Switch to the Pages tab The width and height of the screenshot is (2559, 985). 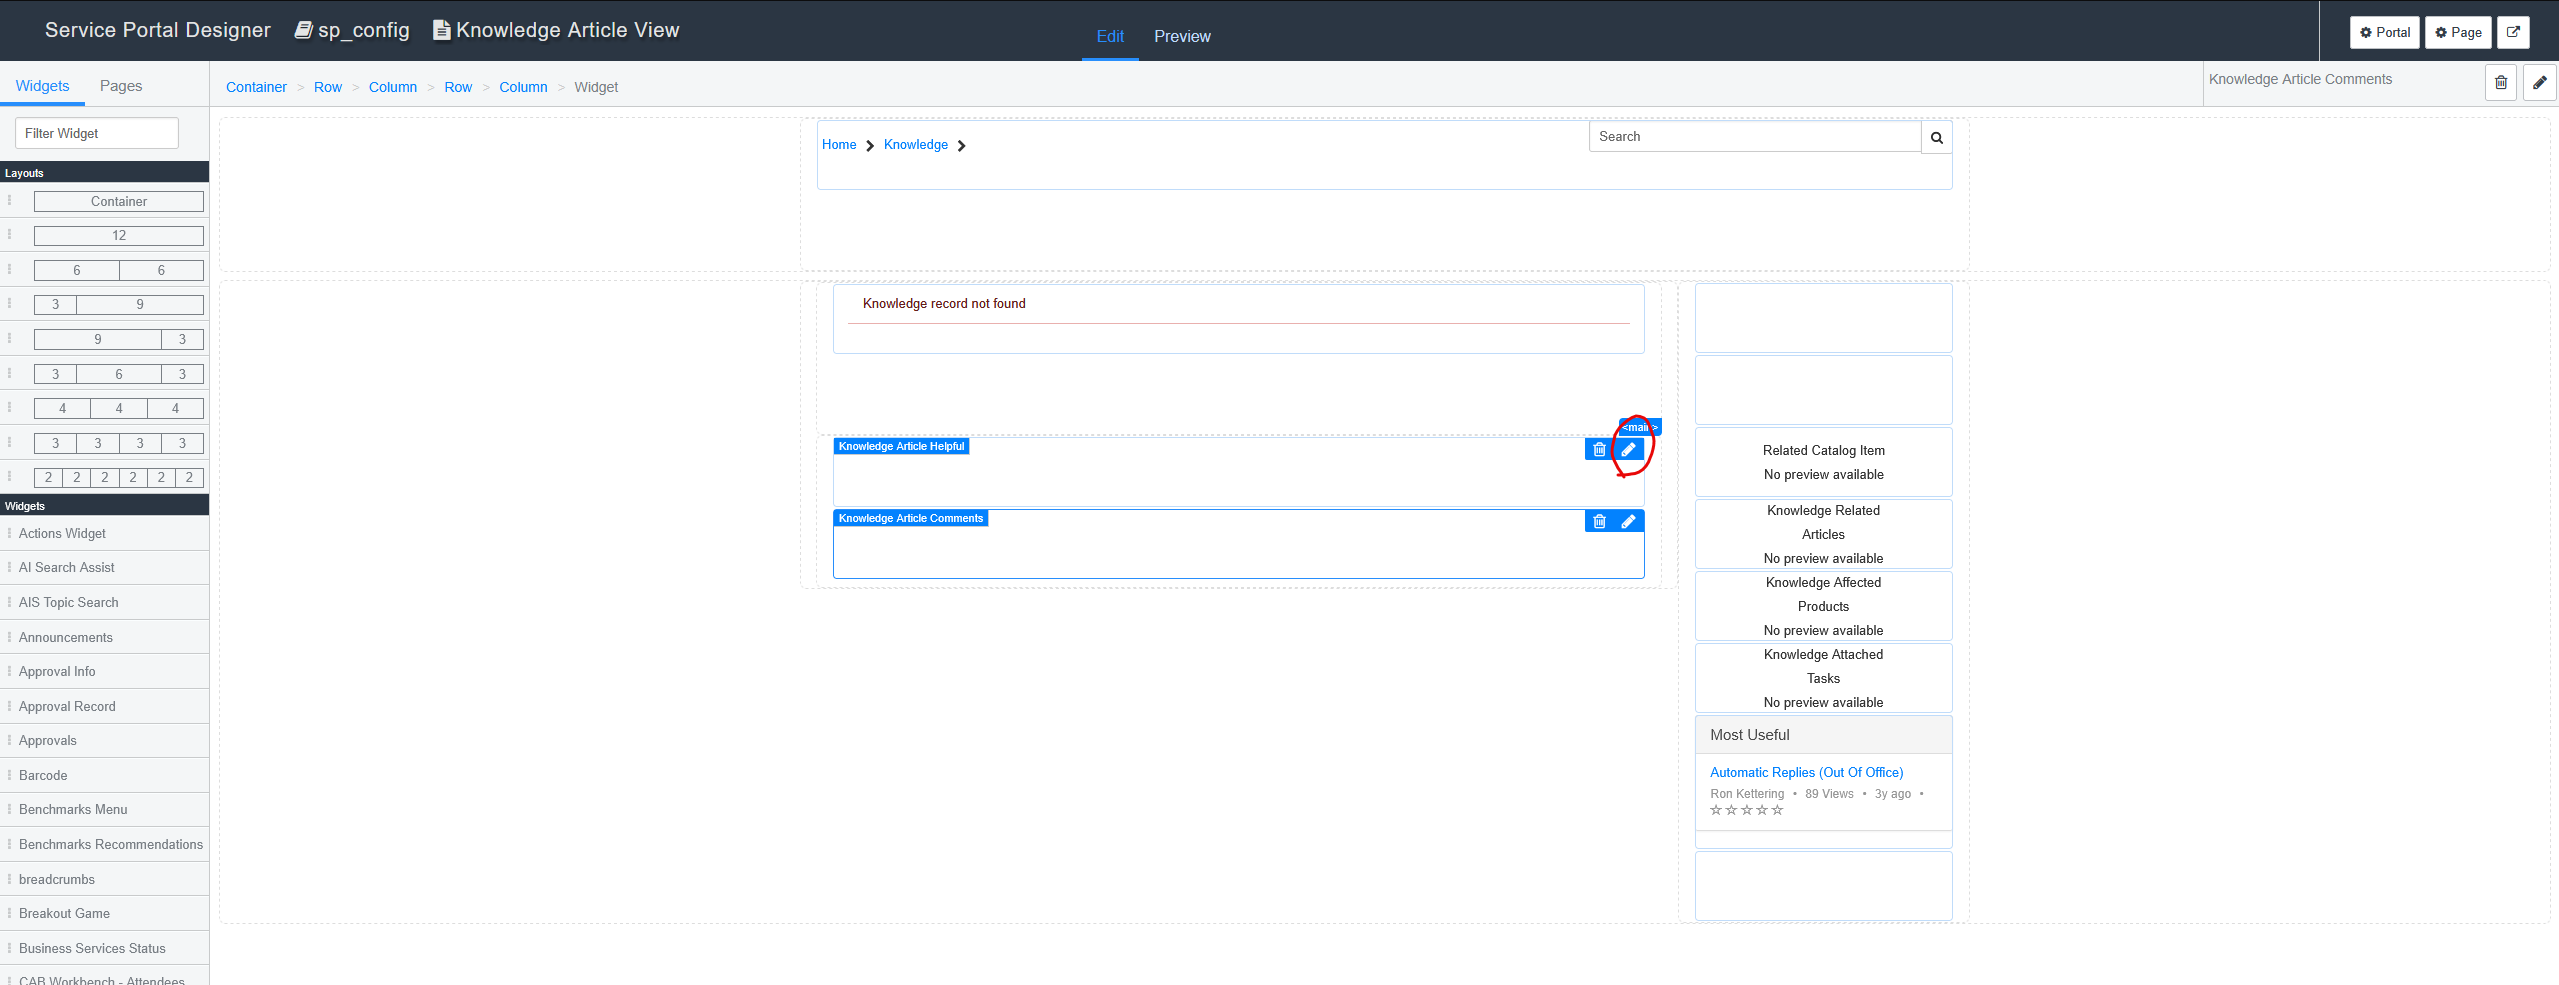[x=121, y=86]
